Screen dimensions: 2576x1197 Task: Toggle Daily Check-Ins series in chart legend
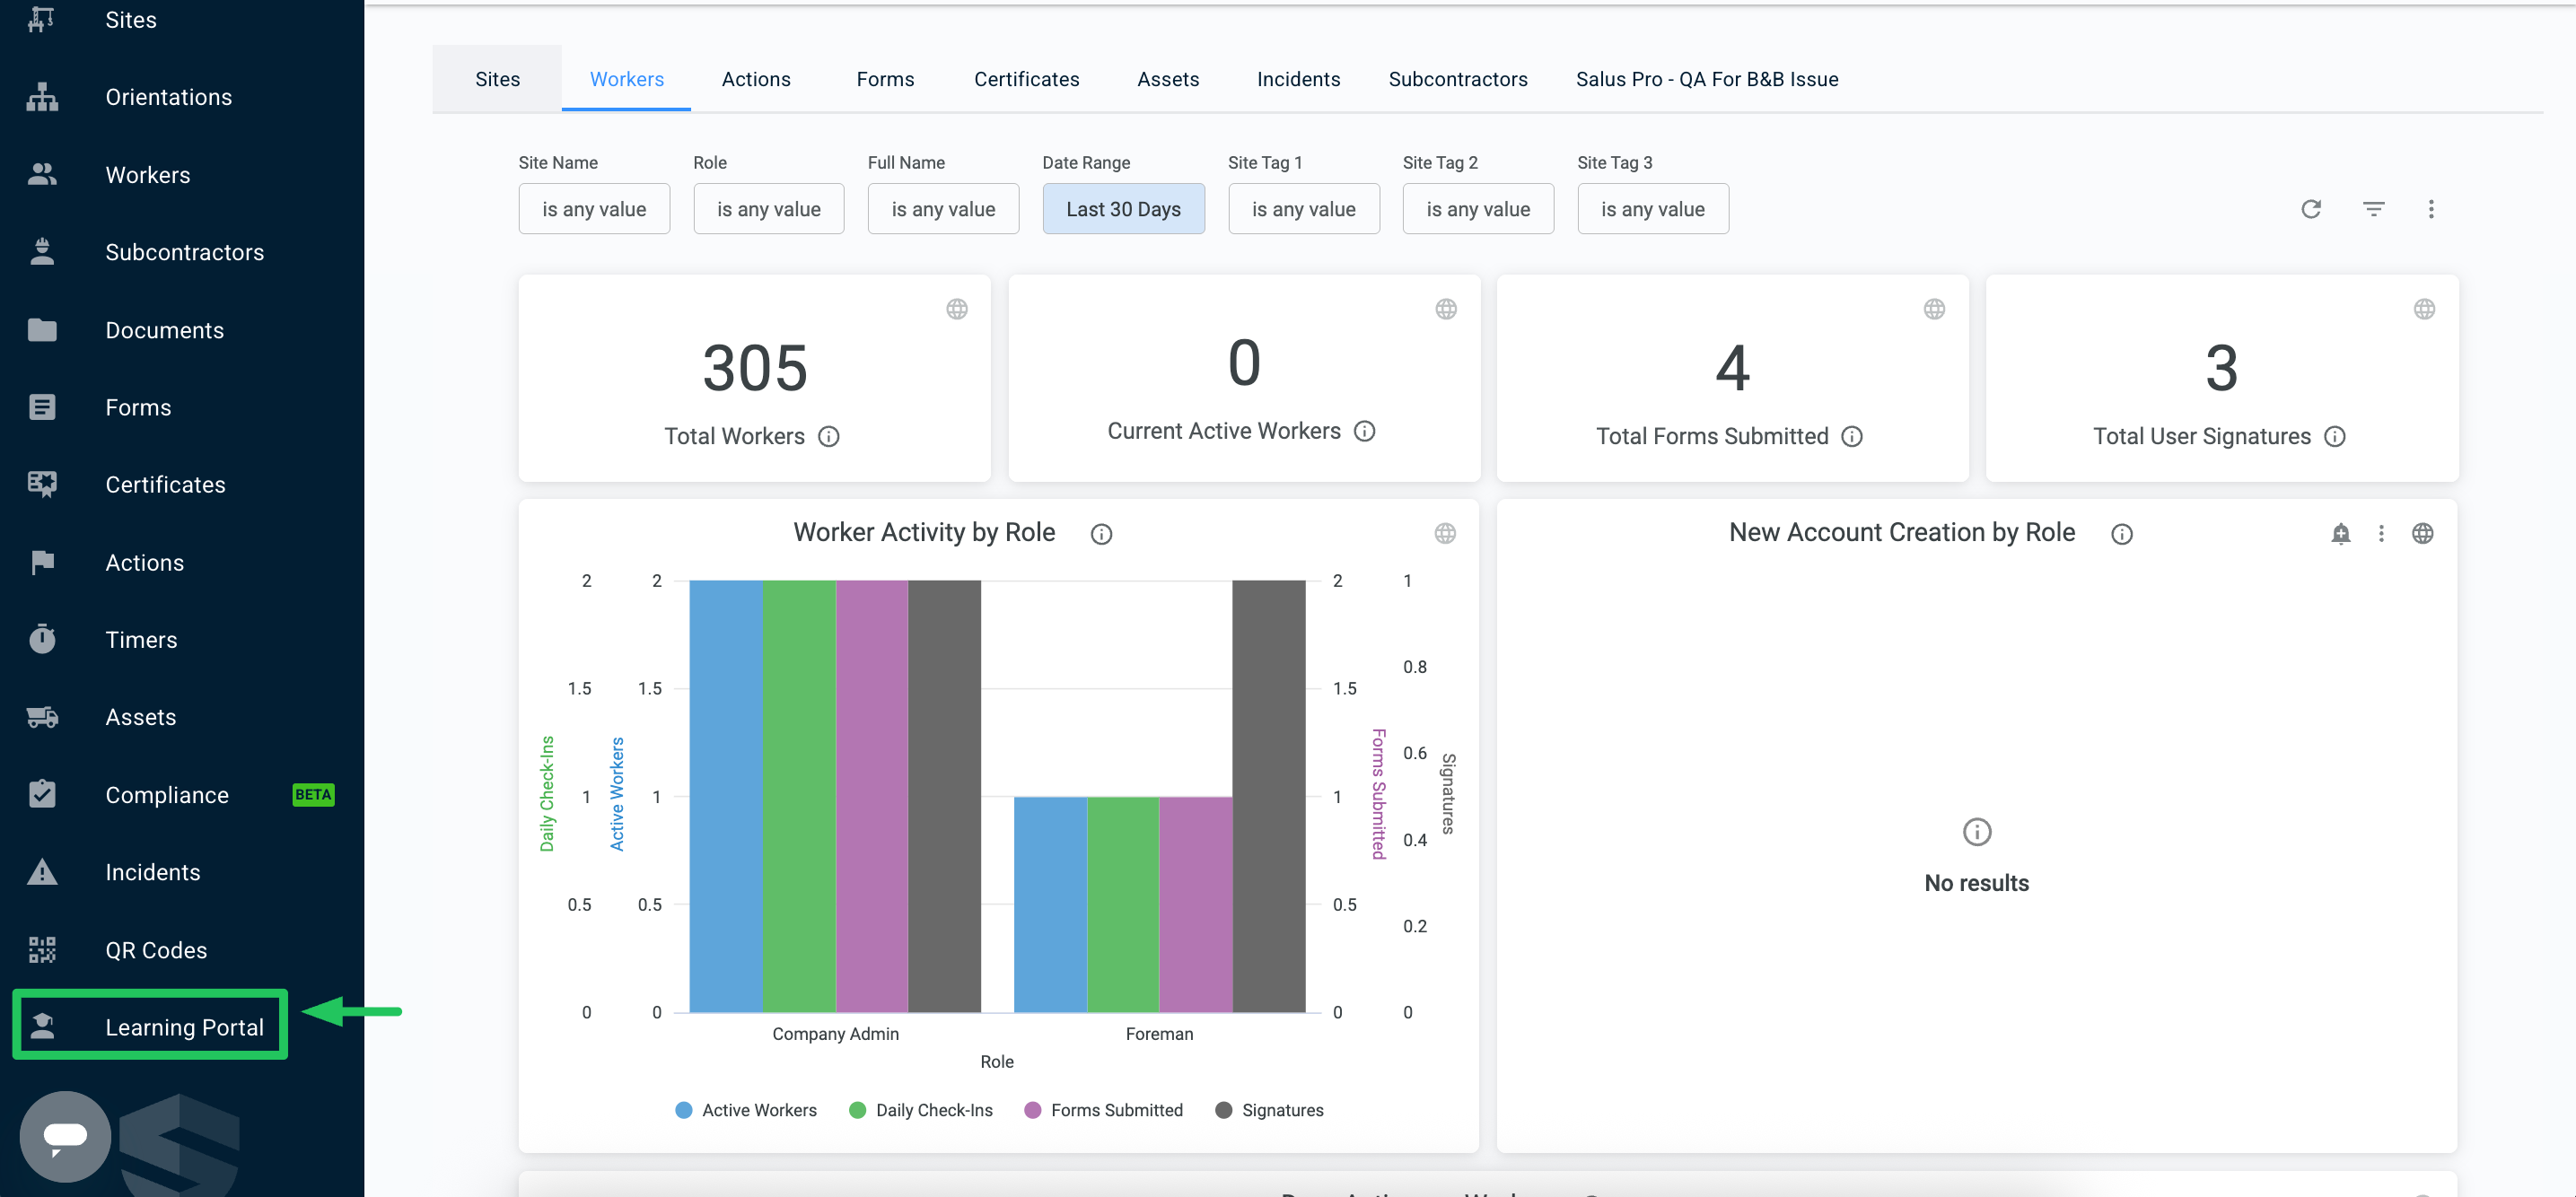921,1110
